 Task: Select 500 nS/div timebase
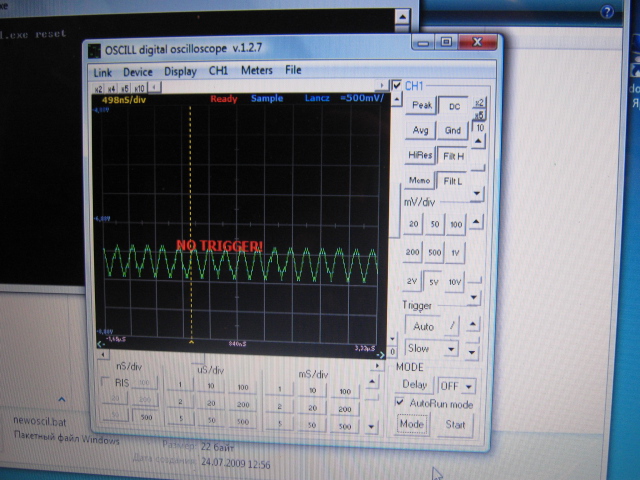tap(146, 417)
